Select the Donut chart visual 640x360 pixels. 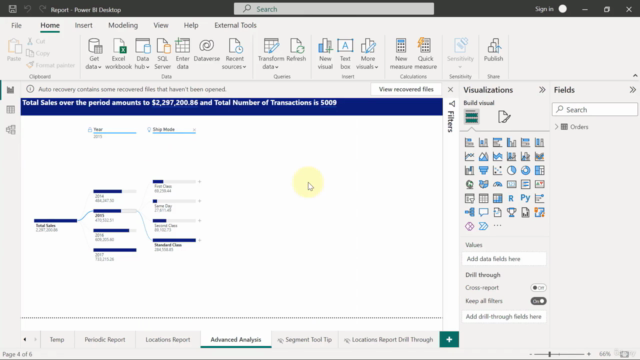click(525, 170)
